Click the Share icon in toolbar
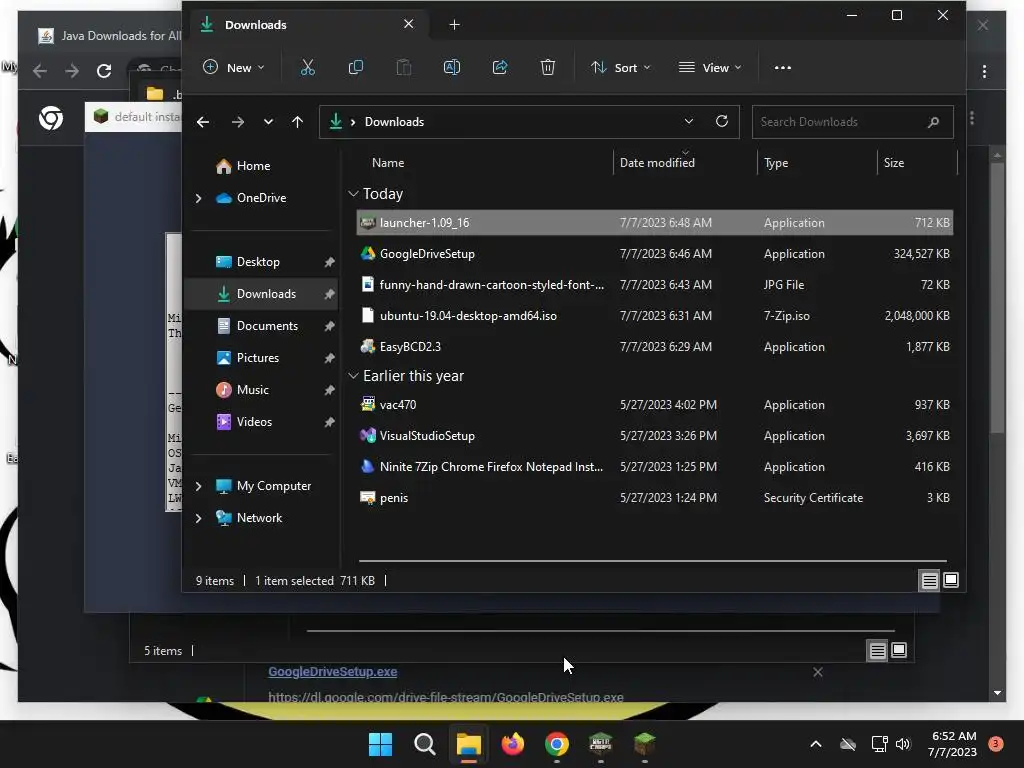This screenshot has height=768, width=1024. coord(500,67)
